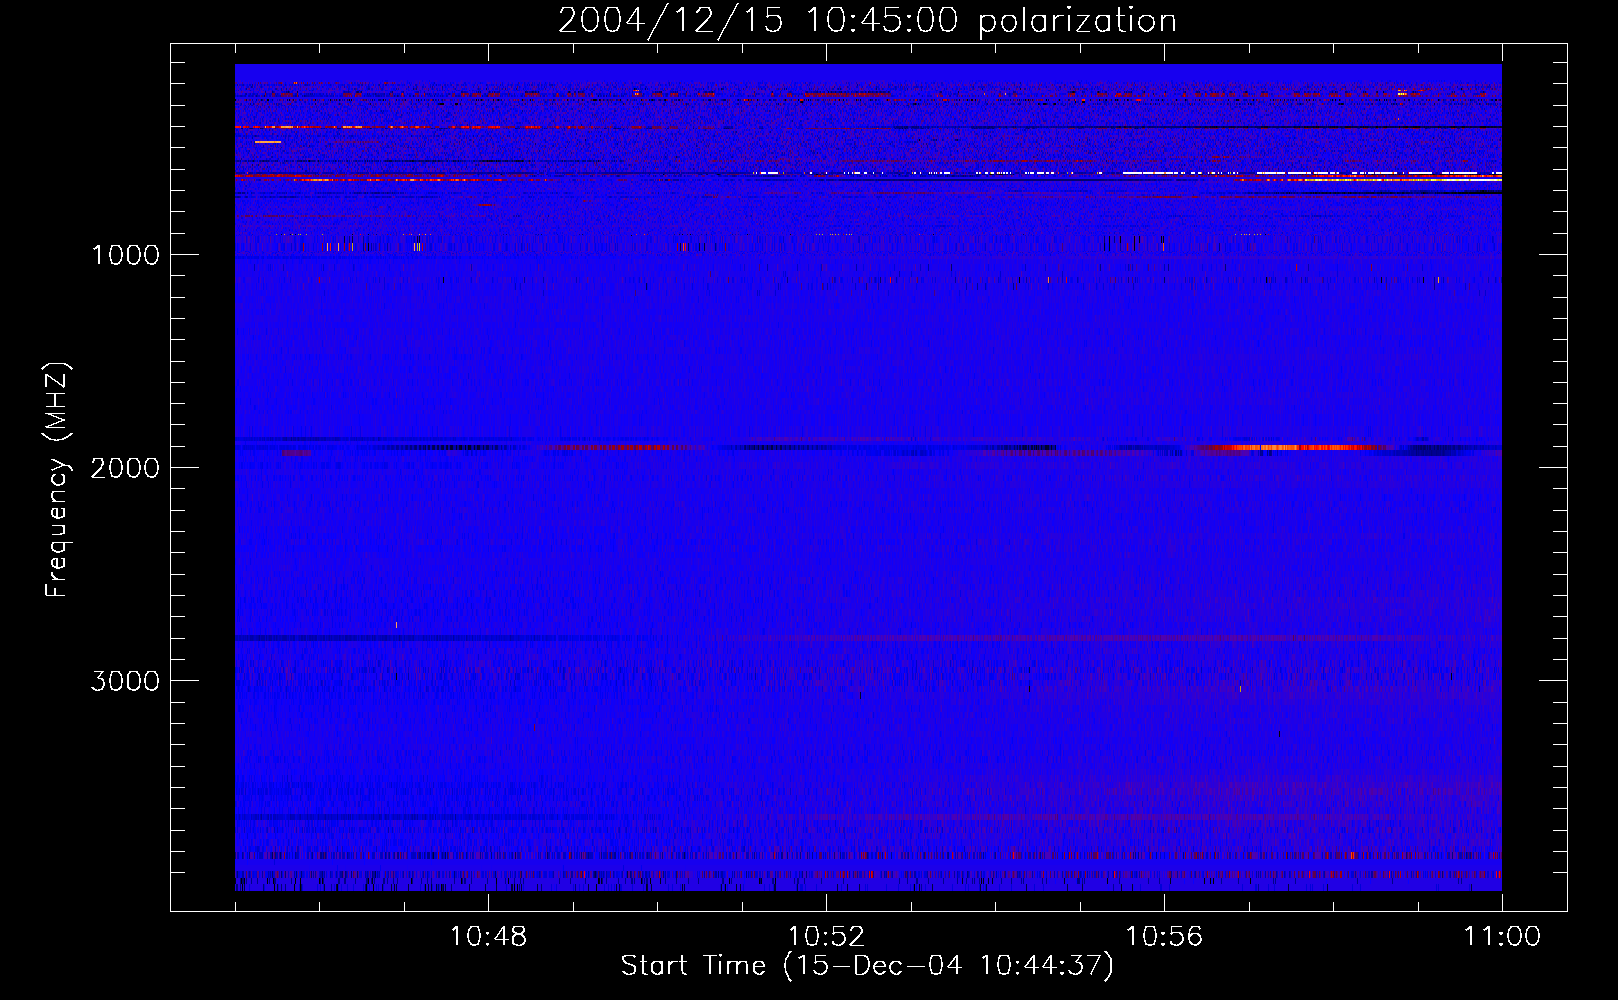Image resolution: width=1618 pixels, height=1000 pixels.
Task: Click the '11:00' time tick label
Action: coord(1502,937)
